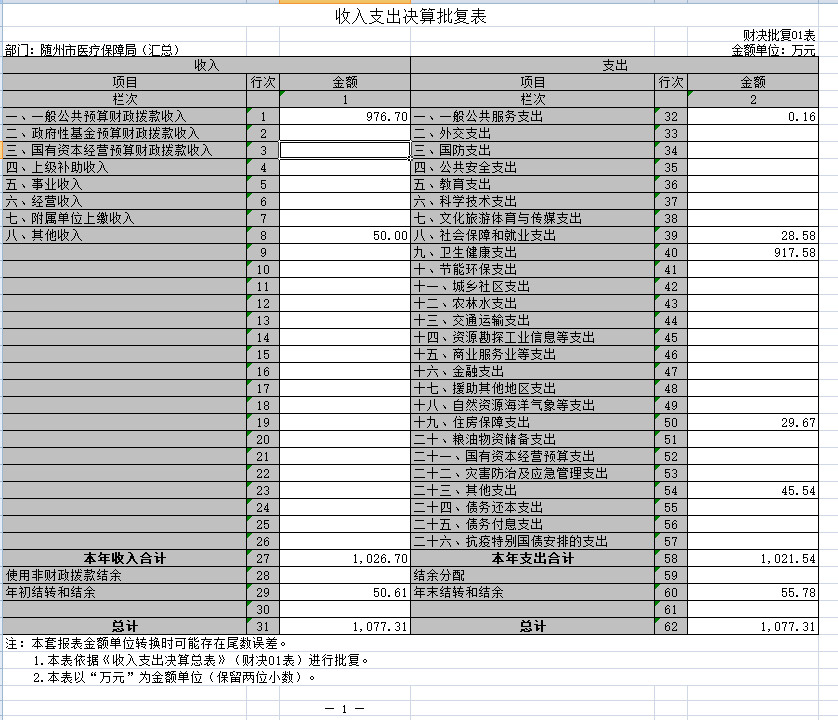The height and width of the screenshot is (720, 838).
Task: Select the 976.70 amount cell
Action: pos(345,117)
